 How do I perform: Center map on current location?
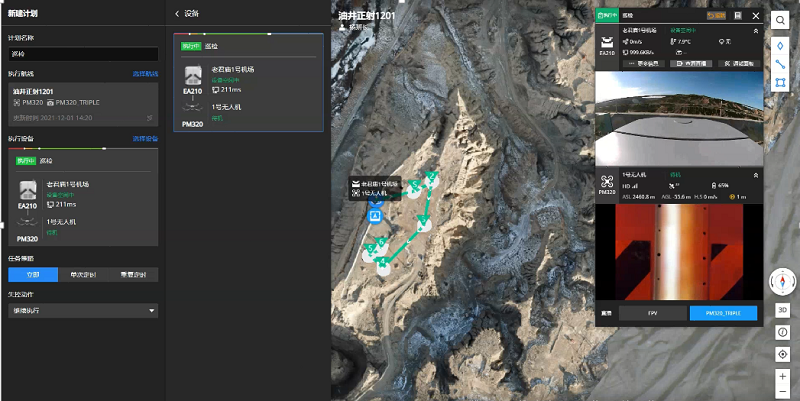click(x=782, y=354)
